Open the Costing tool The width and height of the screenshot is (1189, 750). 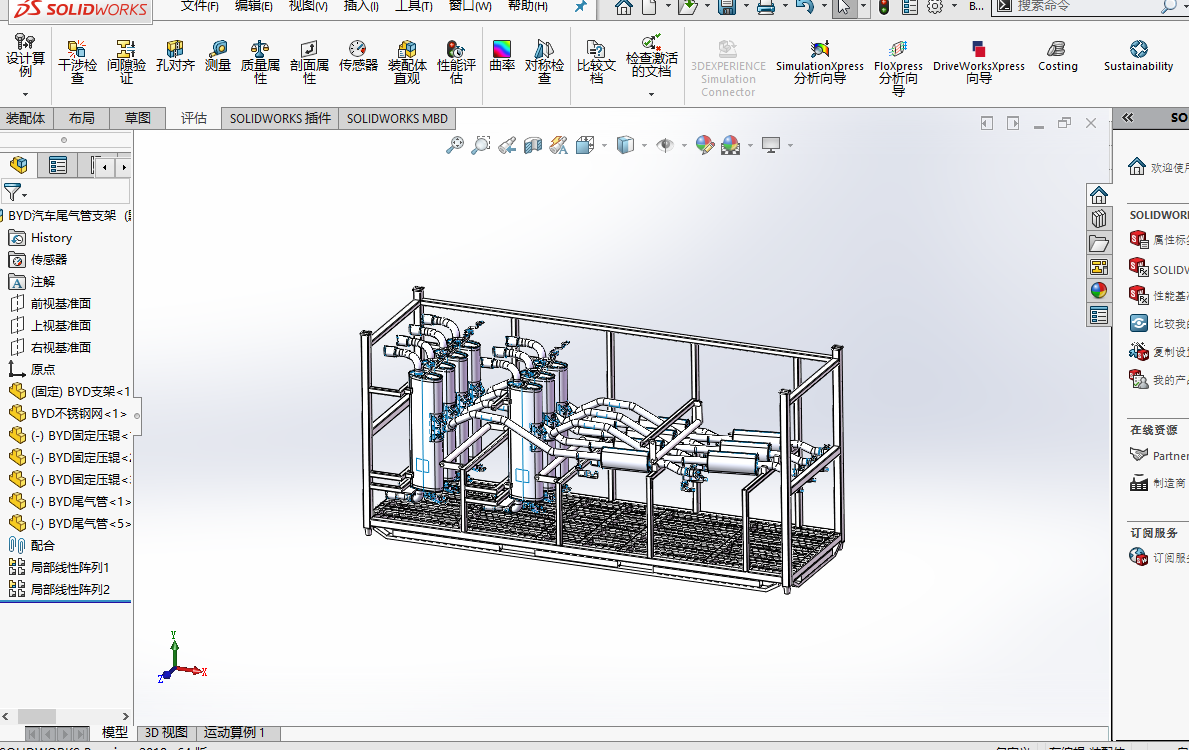[1057, 56]
